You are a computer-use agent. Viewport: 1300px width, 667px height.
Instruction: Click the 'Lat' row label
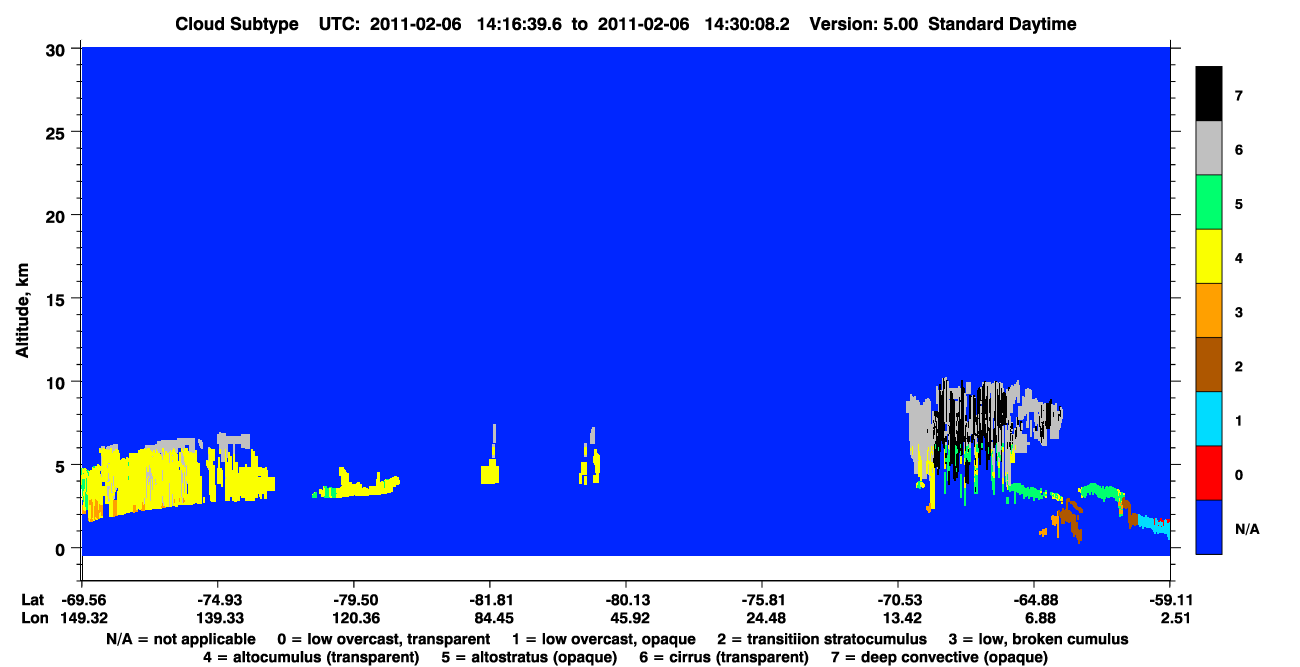pos(32,600)
